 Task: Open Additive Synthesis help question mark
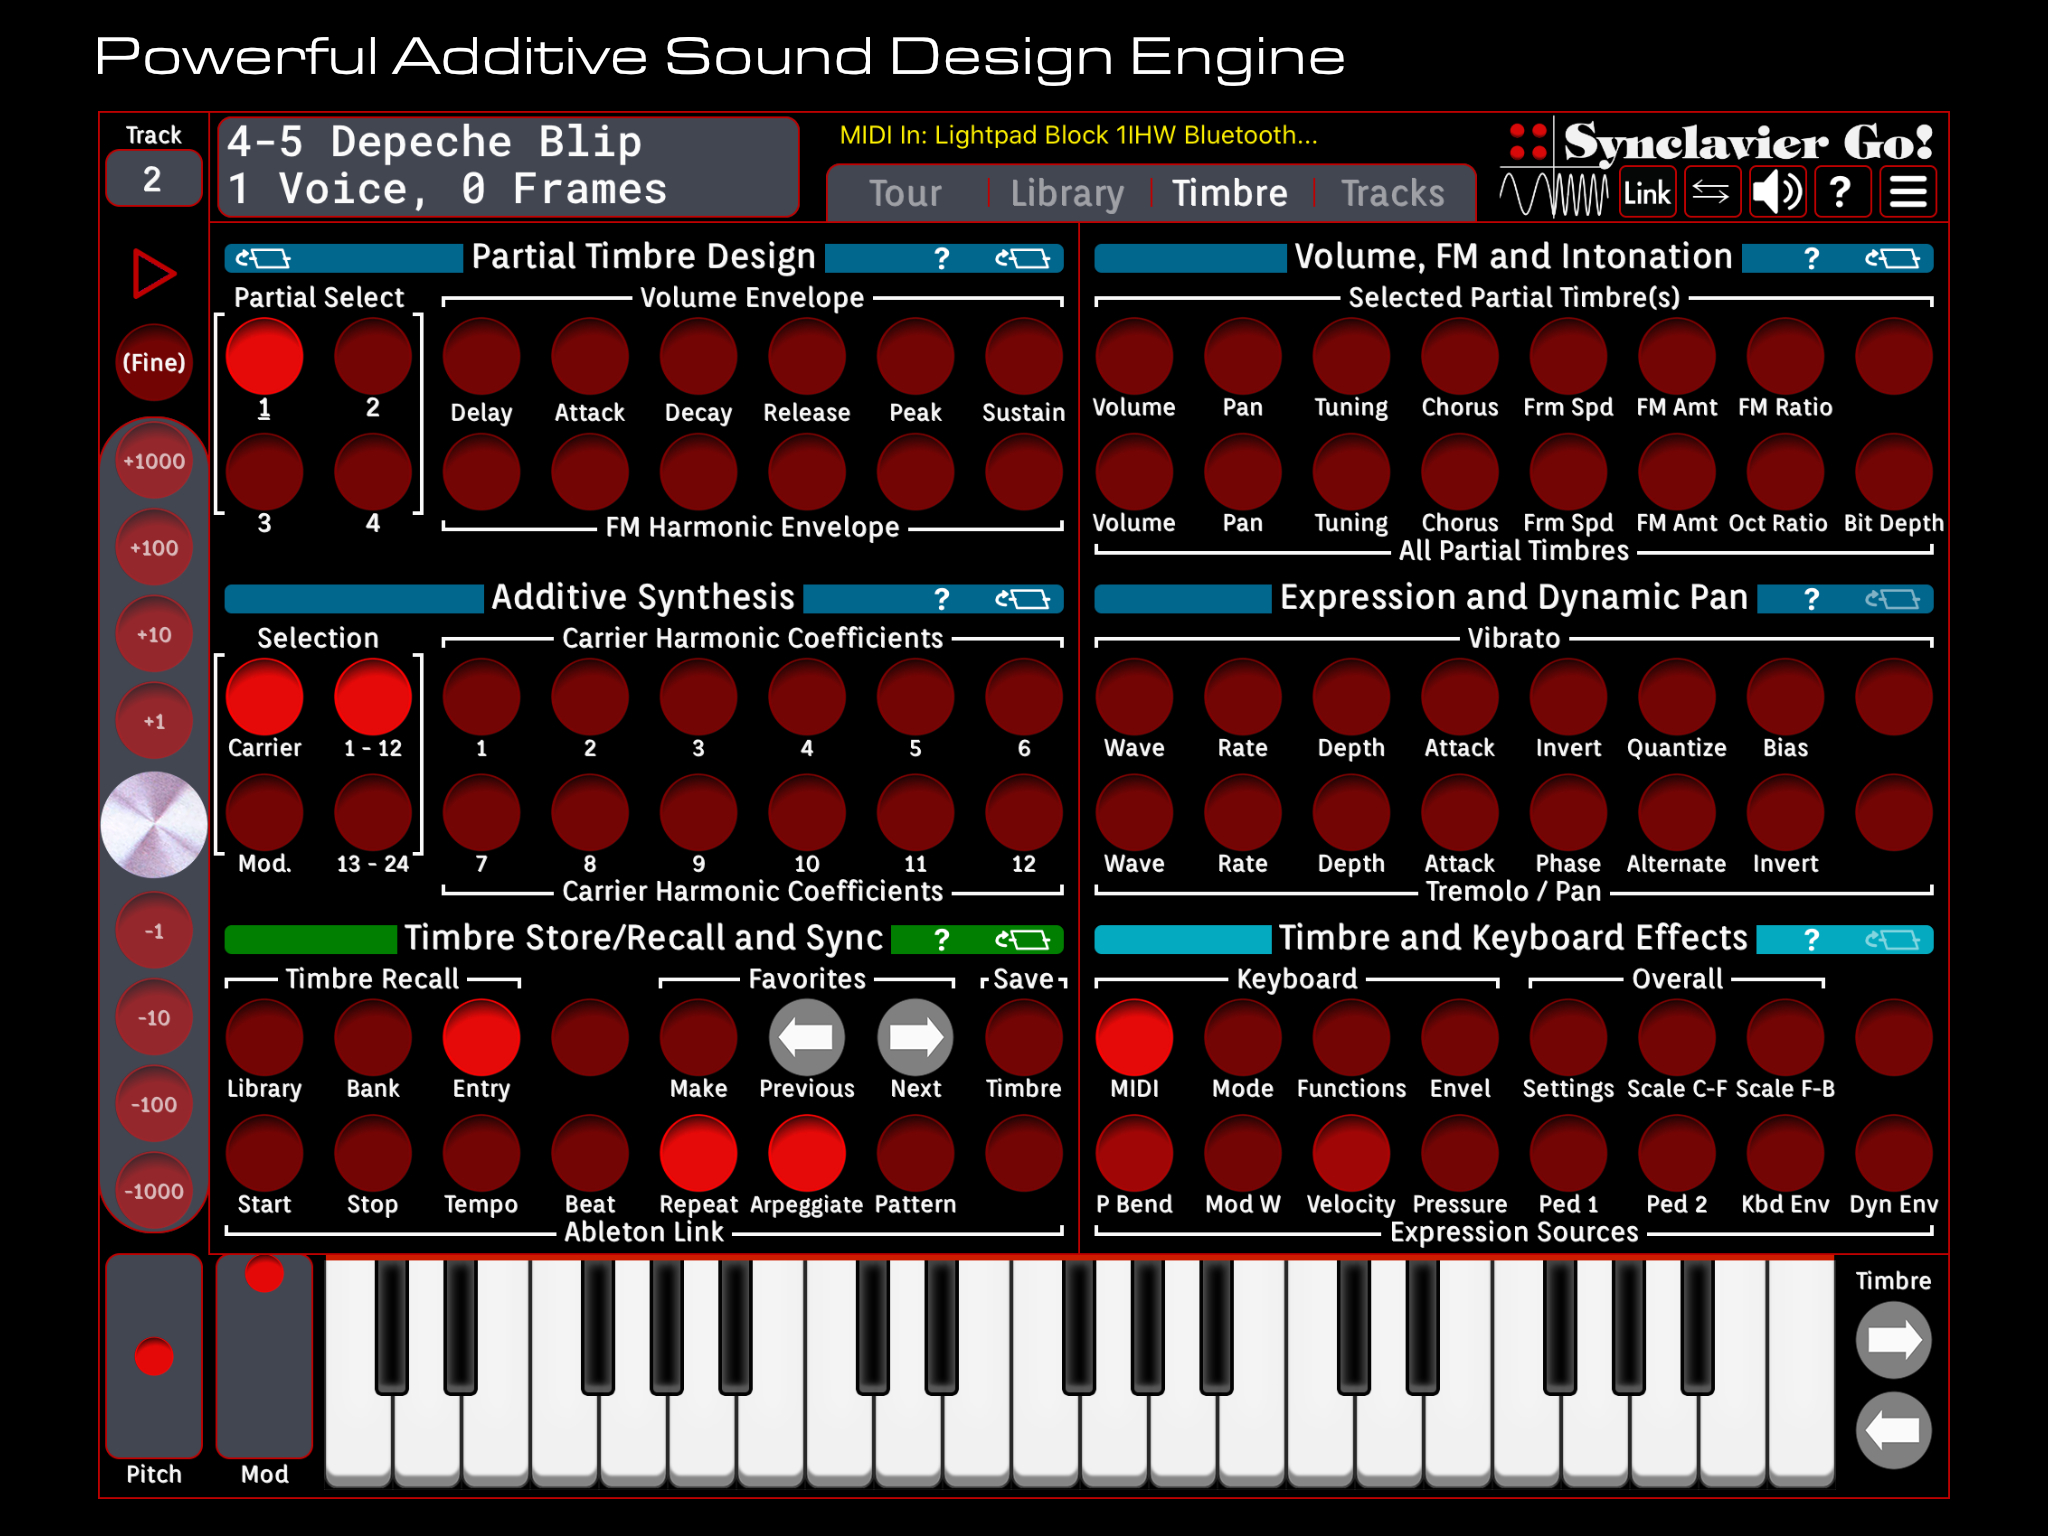point(941,599)
